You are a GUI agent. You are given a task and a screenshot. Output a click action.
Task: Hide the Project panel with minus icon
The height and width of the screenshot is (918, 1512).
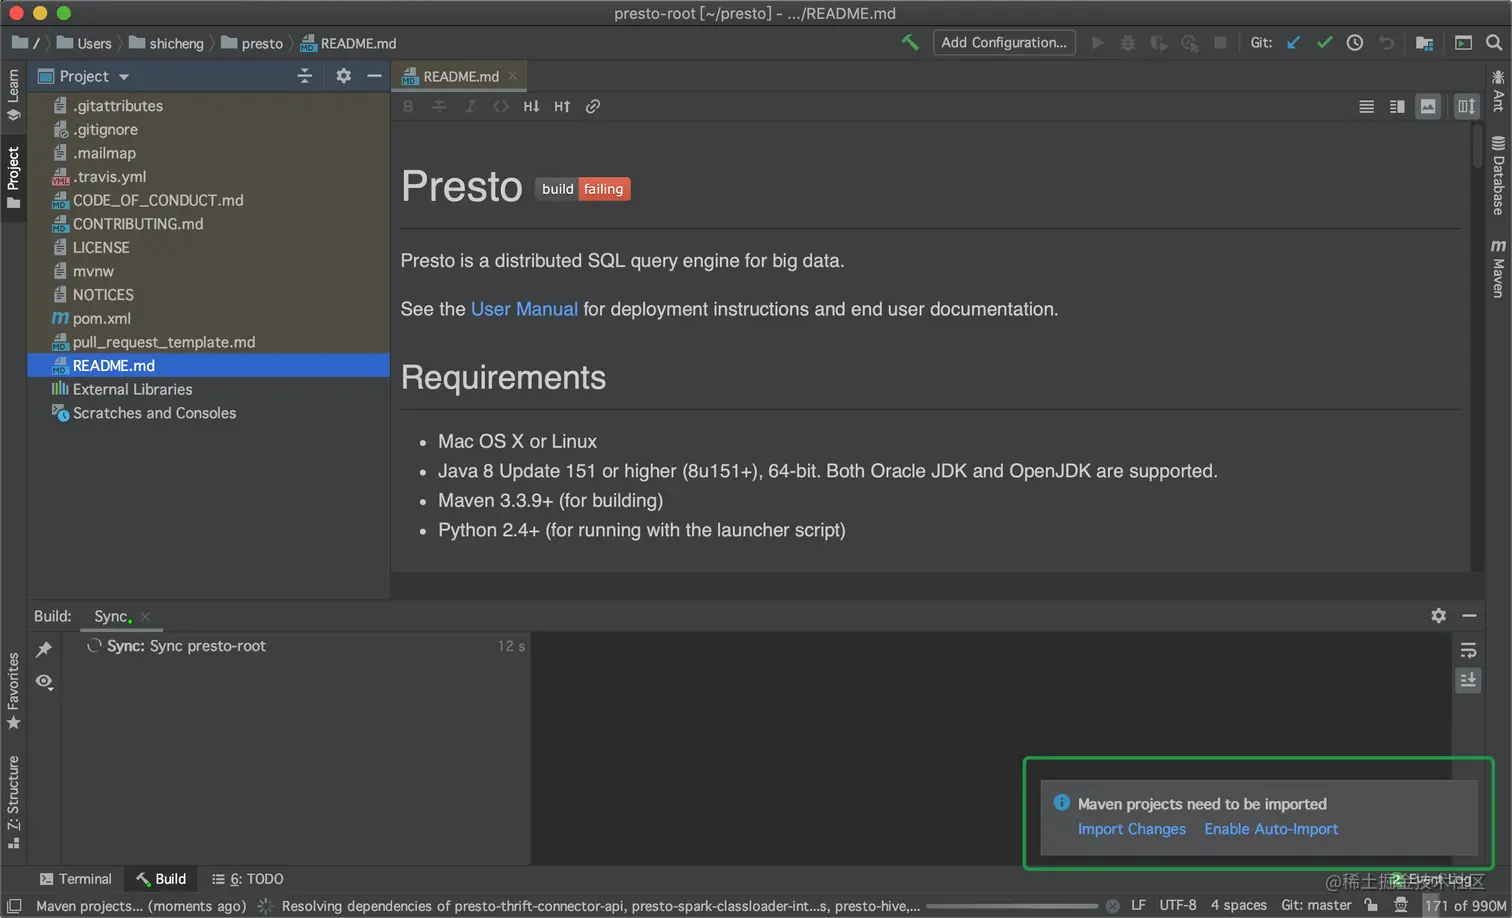pyautogui.click(x=374, y=76)
